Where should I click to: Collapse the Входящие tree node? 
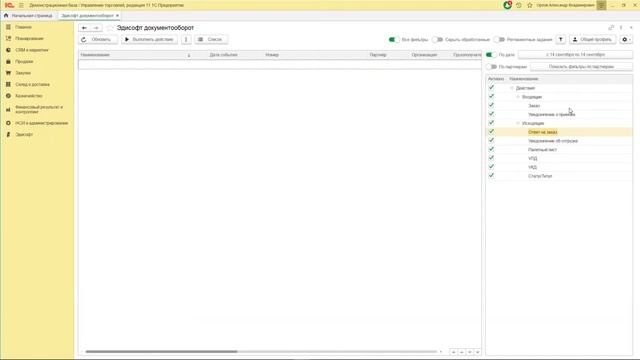click(x=518, y=97)
